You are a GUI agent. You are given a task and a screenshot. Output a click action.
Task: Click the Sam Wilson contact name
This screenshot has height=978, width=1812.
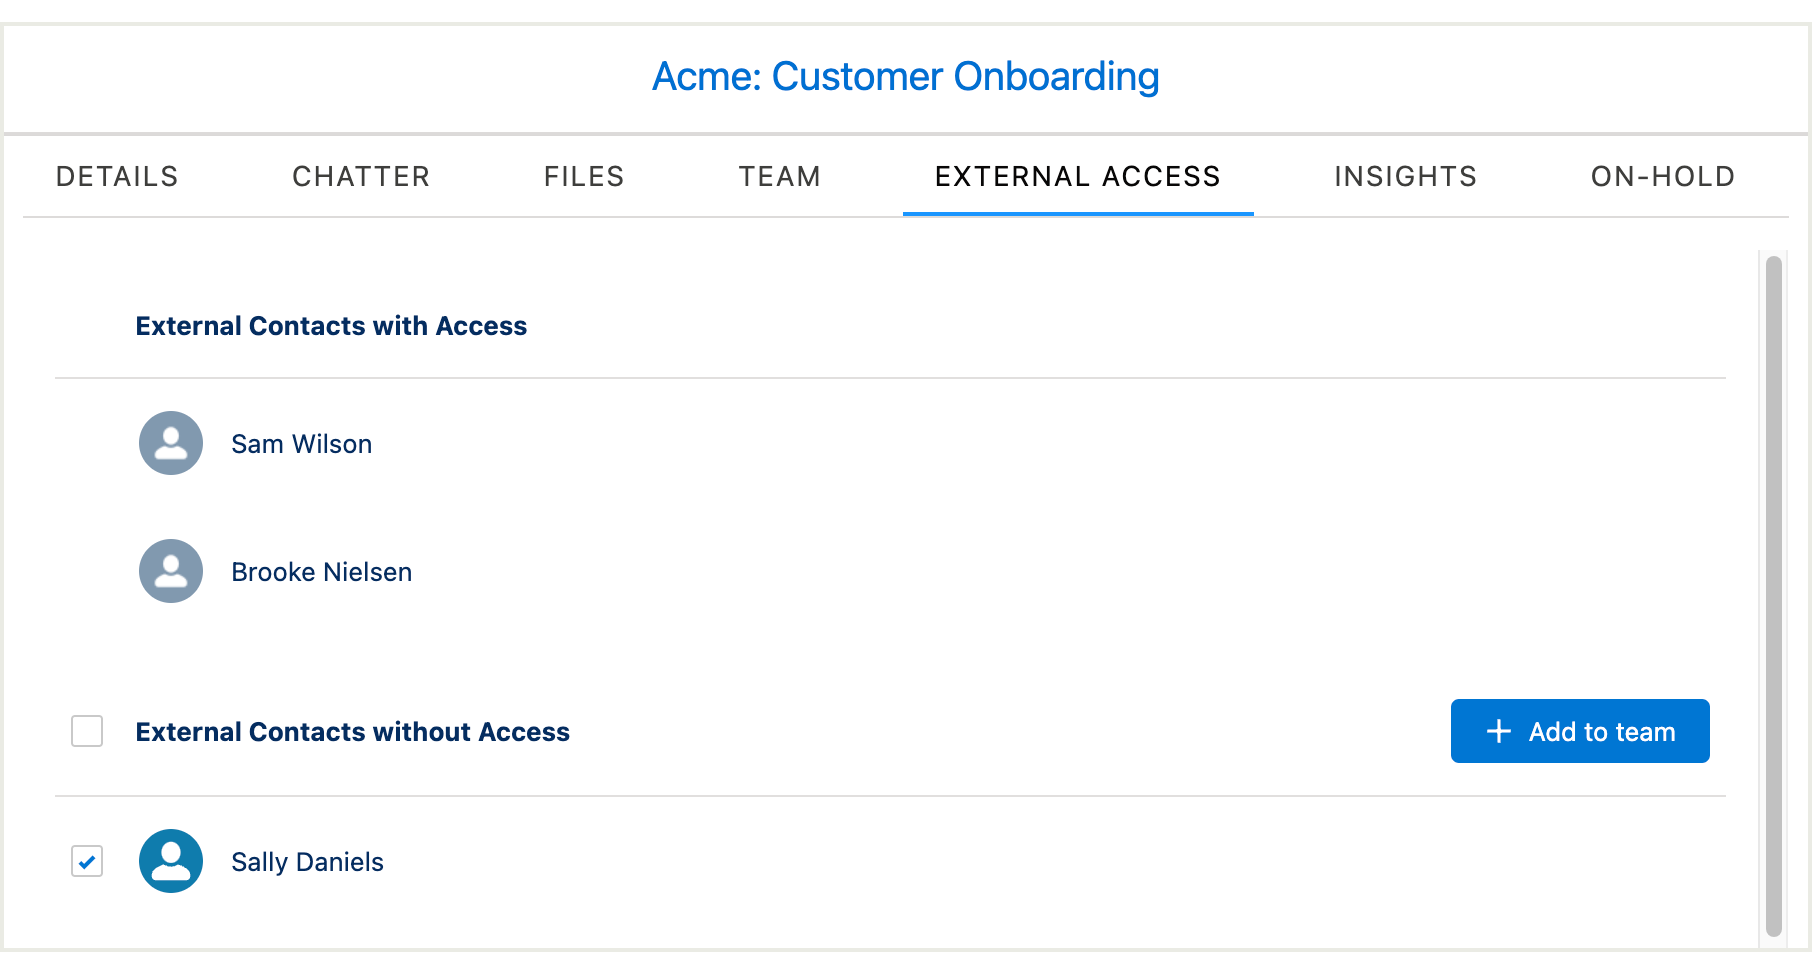click(x=301, y=443)
